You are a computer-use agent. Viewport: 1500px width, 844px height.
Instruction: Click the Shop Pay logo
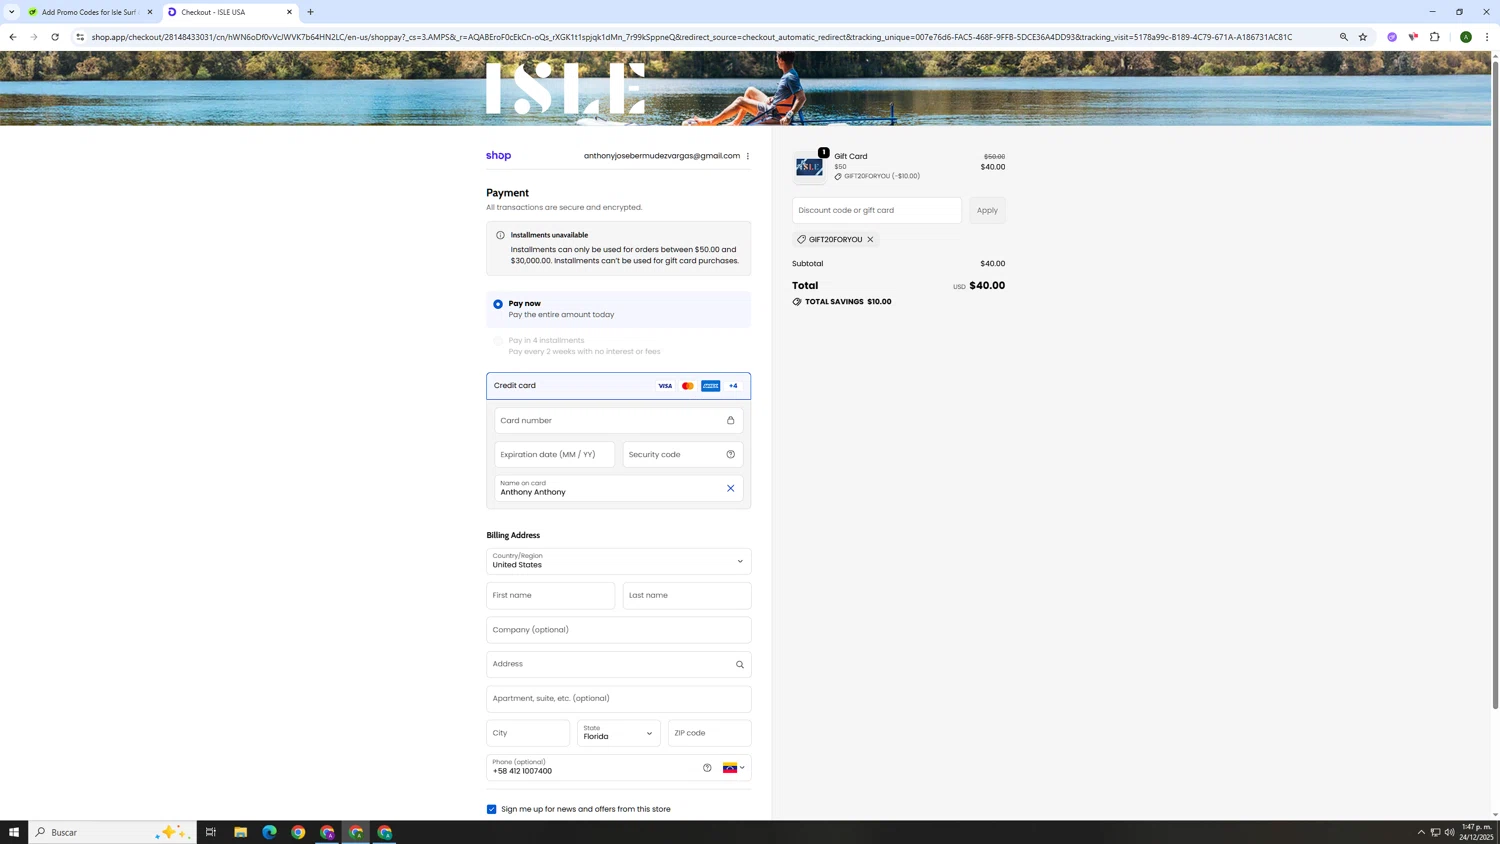pos(498,156)
